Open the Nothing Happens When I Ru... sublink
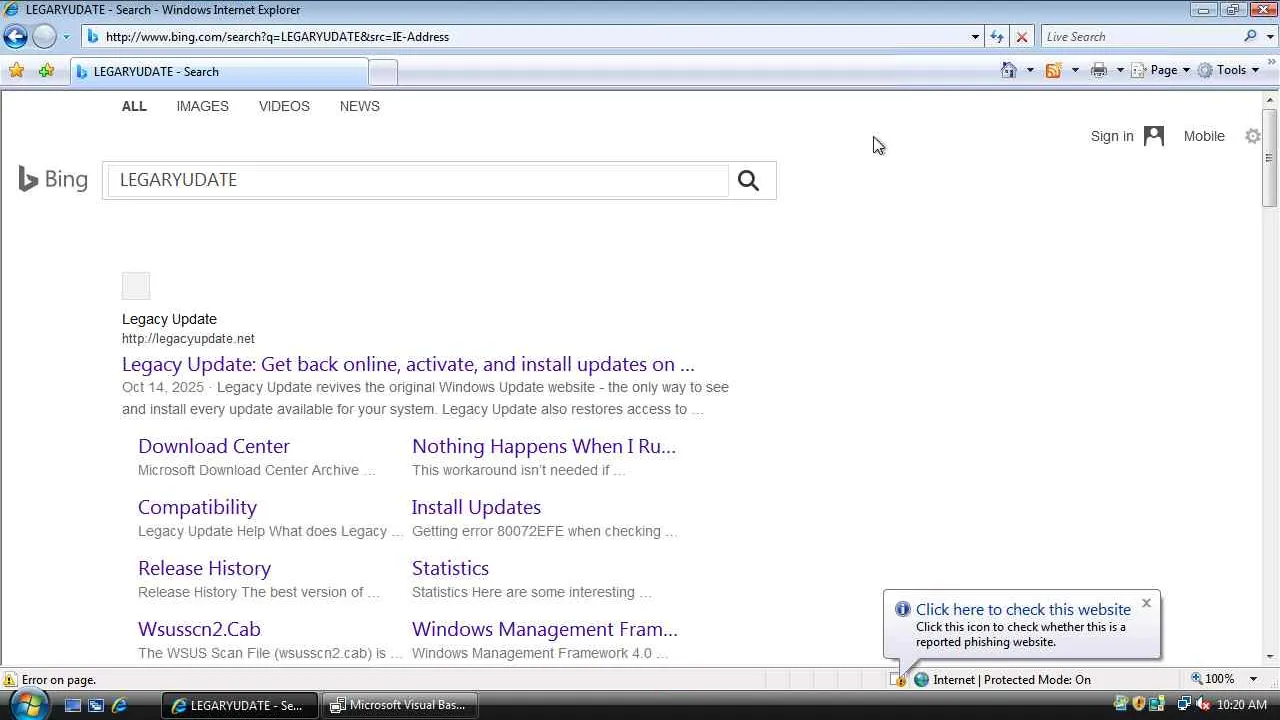1280x720 pixels. (544, 446)
